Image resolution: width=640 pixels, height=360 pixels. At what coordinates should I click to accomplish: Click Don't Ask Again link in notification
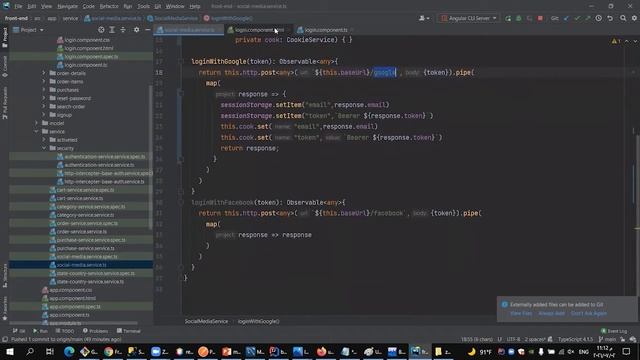589,313
